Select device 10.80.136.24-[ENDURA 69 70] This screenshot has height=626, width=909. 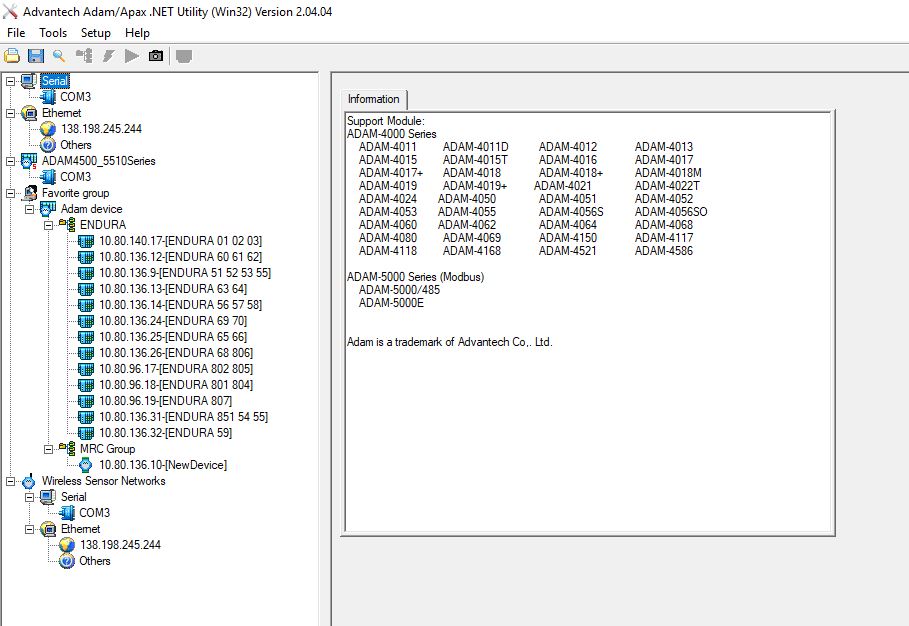pos(173,321)
